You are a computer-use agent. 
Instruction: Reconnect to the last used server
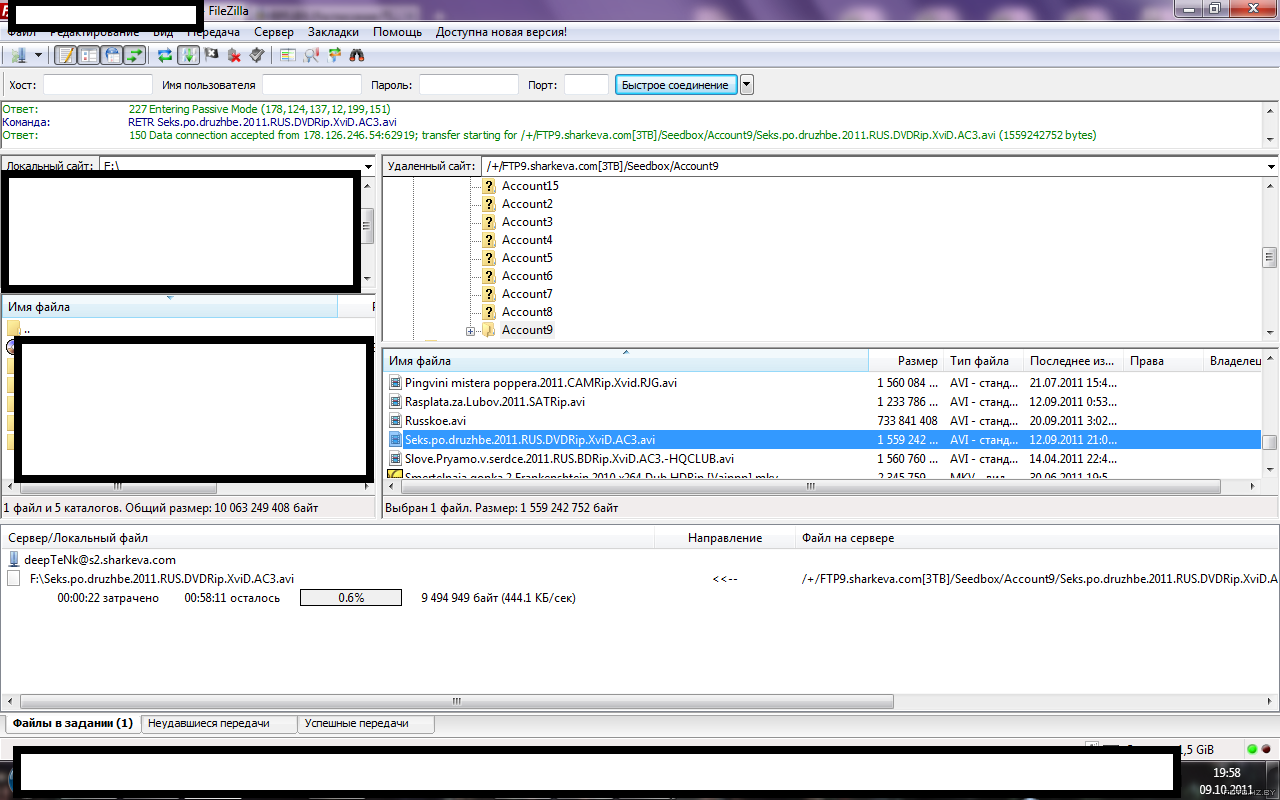click(x=257, y=55)
